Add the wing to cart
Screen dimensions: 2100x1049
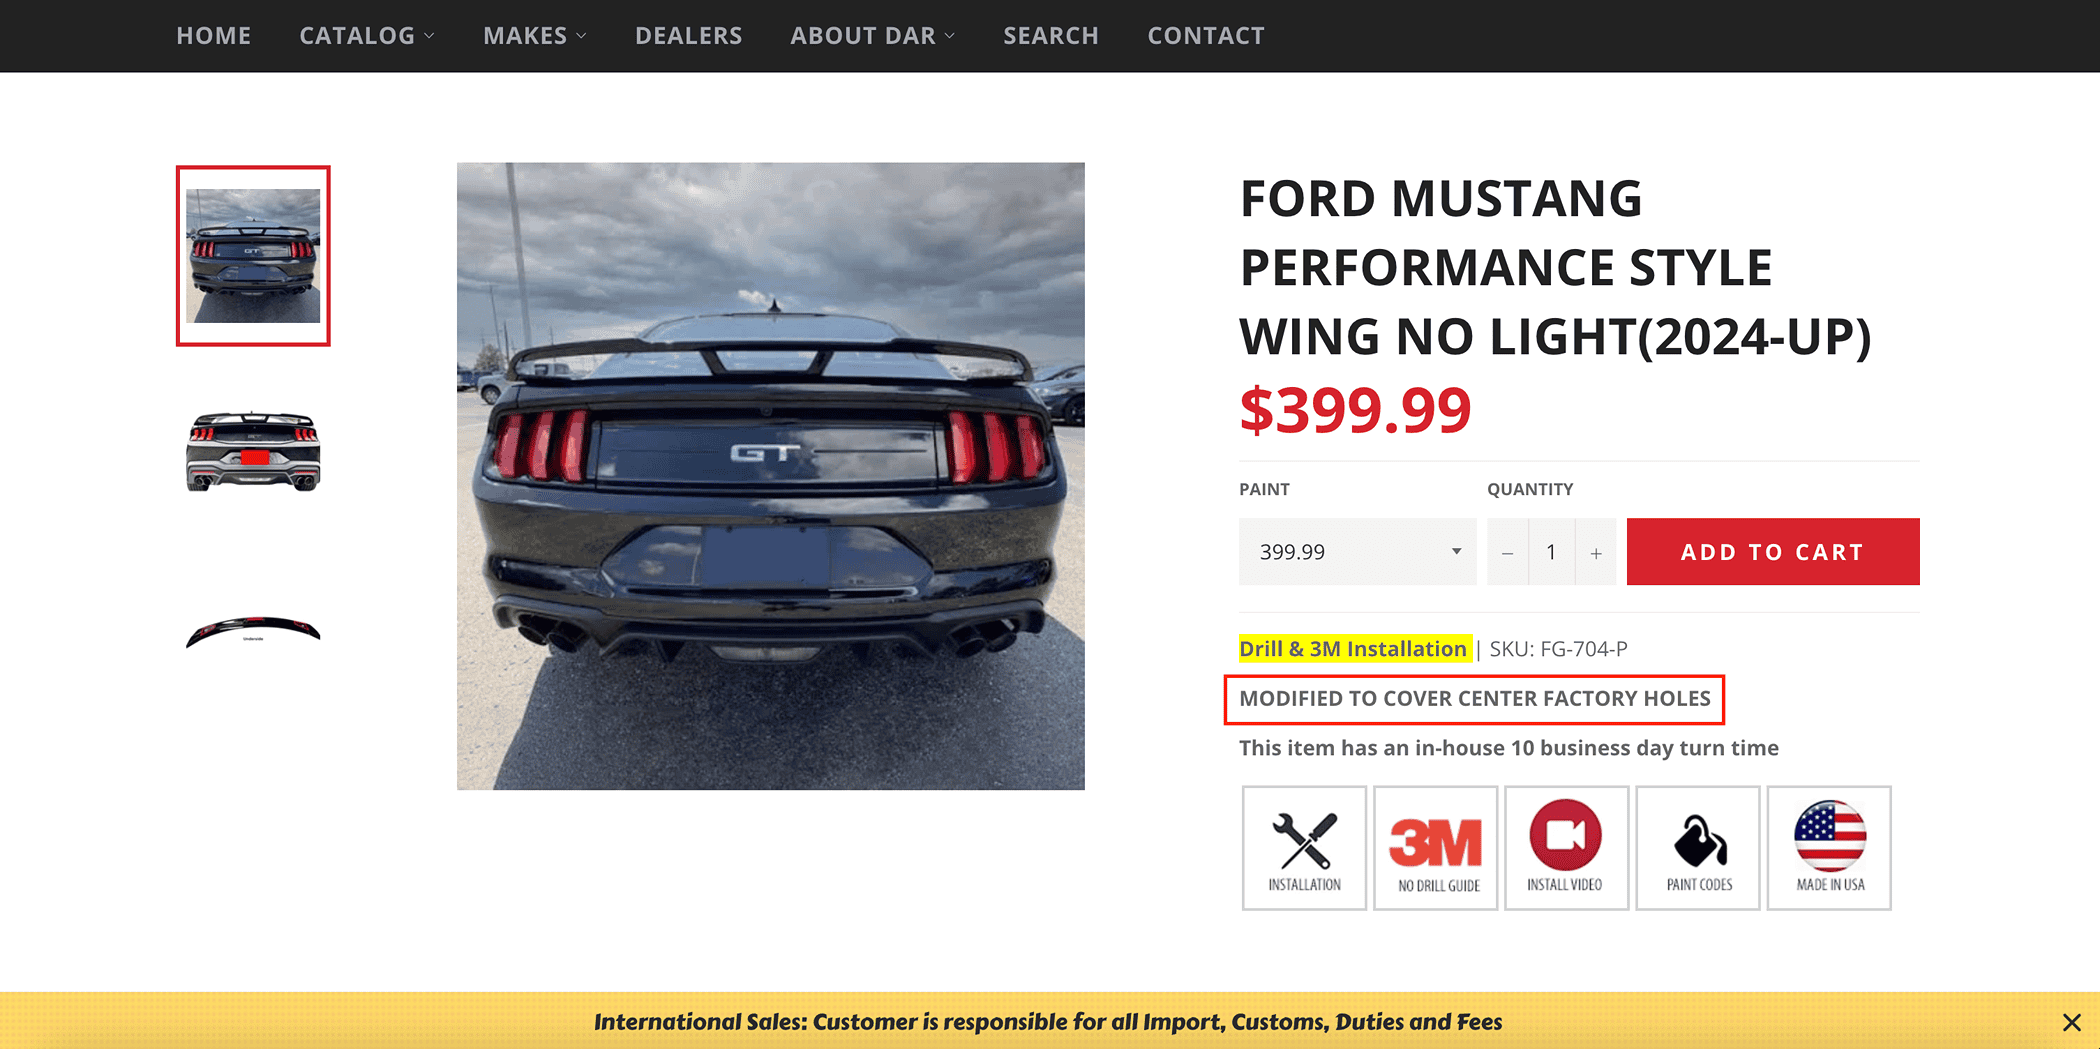point(1773,552)
